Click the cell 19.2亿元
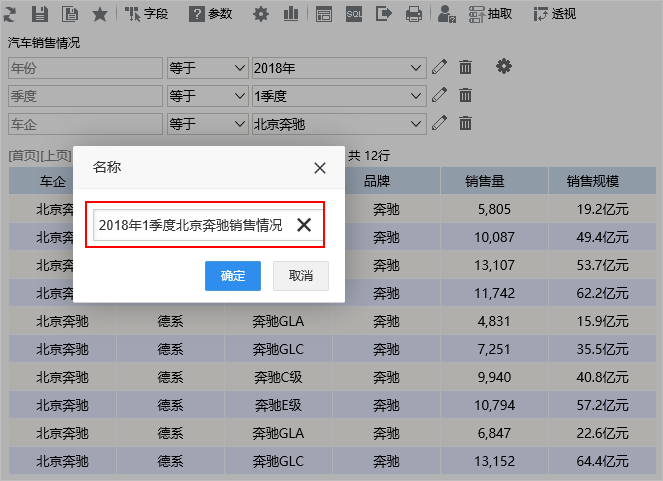663x481 pixels. coord(603,209)
